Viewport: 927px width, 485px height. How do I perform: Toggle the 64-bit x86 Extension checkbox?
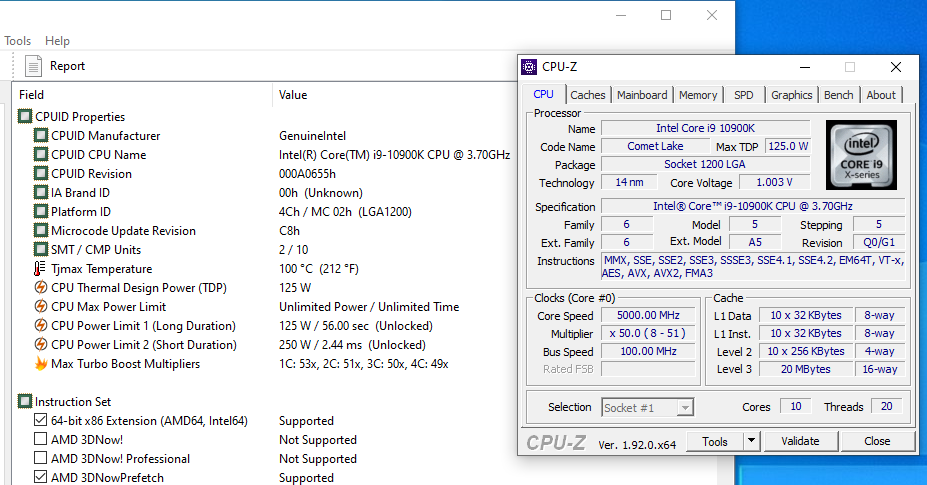click(40, 420)
